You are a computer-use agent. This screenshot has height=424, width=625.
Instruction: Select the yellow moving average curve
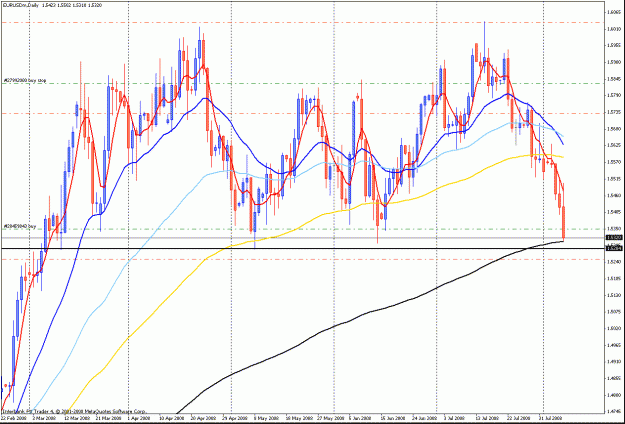[319, 216]
